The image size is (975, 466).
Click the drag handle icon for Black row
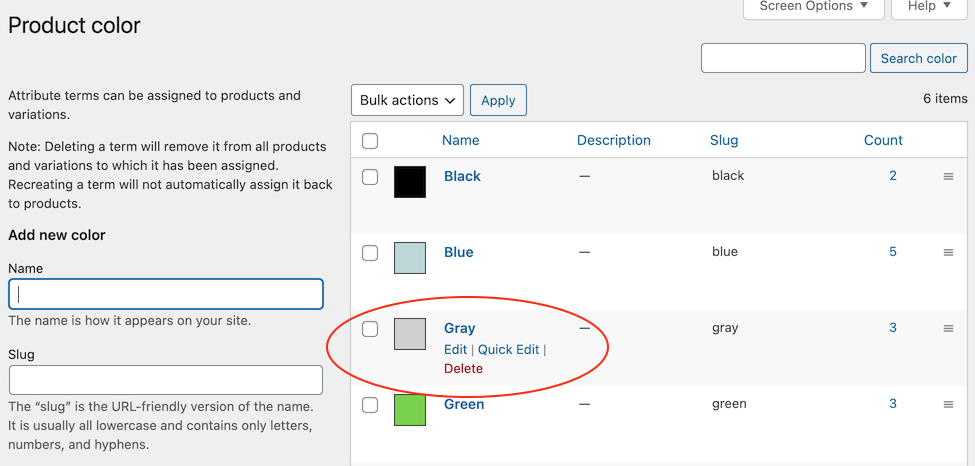coord(948,177)
